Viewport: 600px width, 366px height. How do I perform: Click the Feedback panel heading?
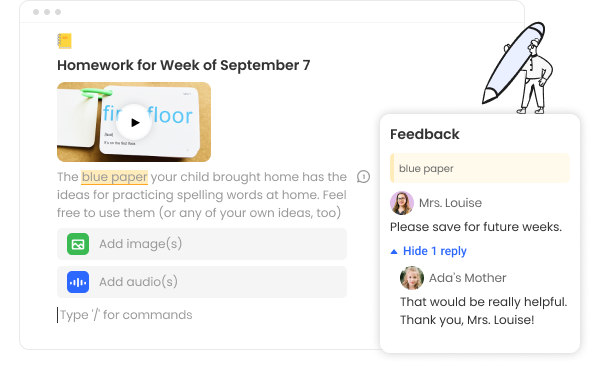(425, 134)
